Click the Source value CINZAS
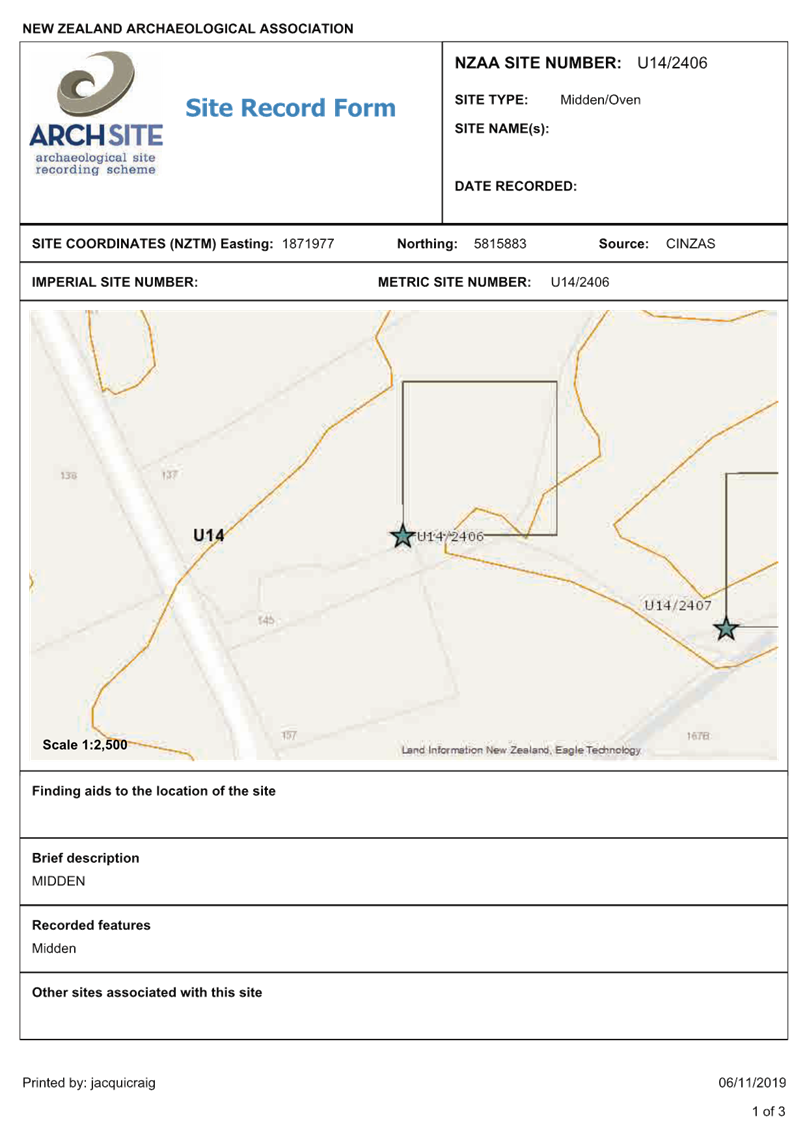Screen dimensions: 807x1140 click(x=691, y=244)
